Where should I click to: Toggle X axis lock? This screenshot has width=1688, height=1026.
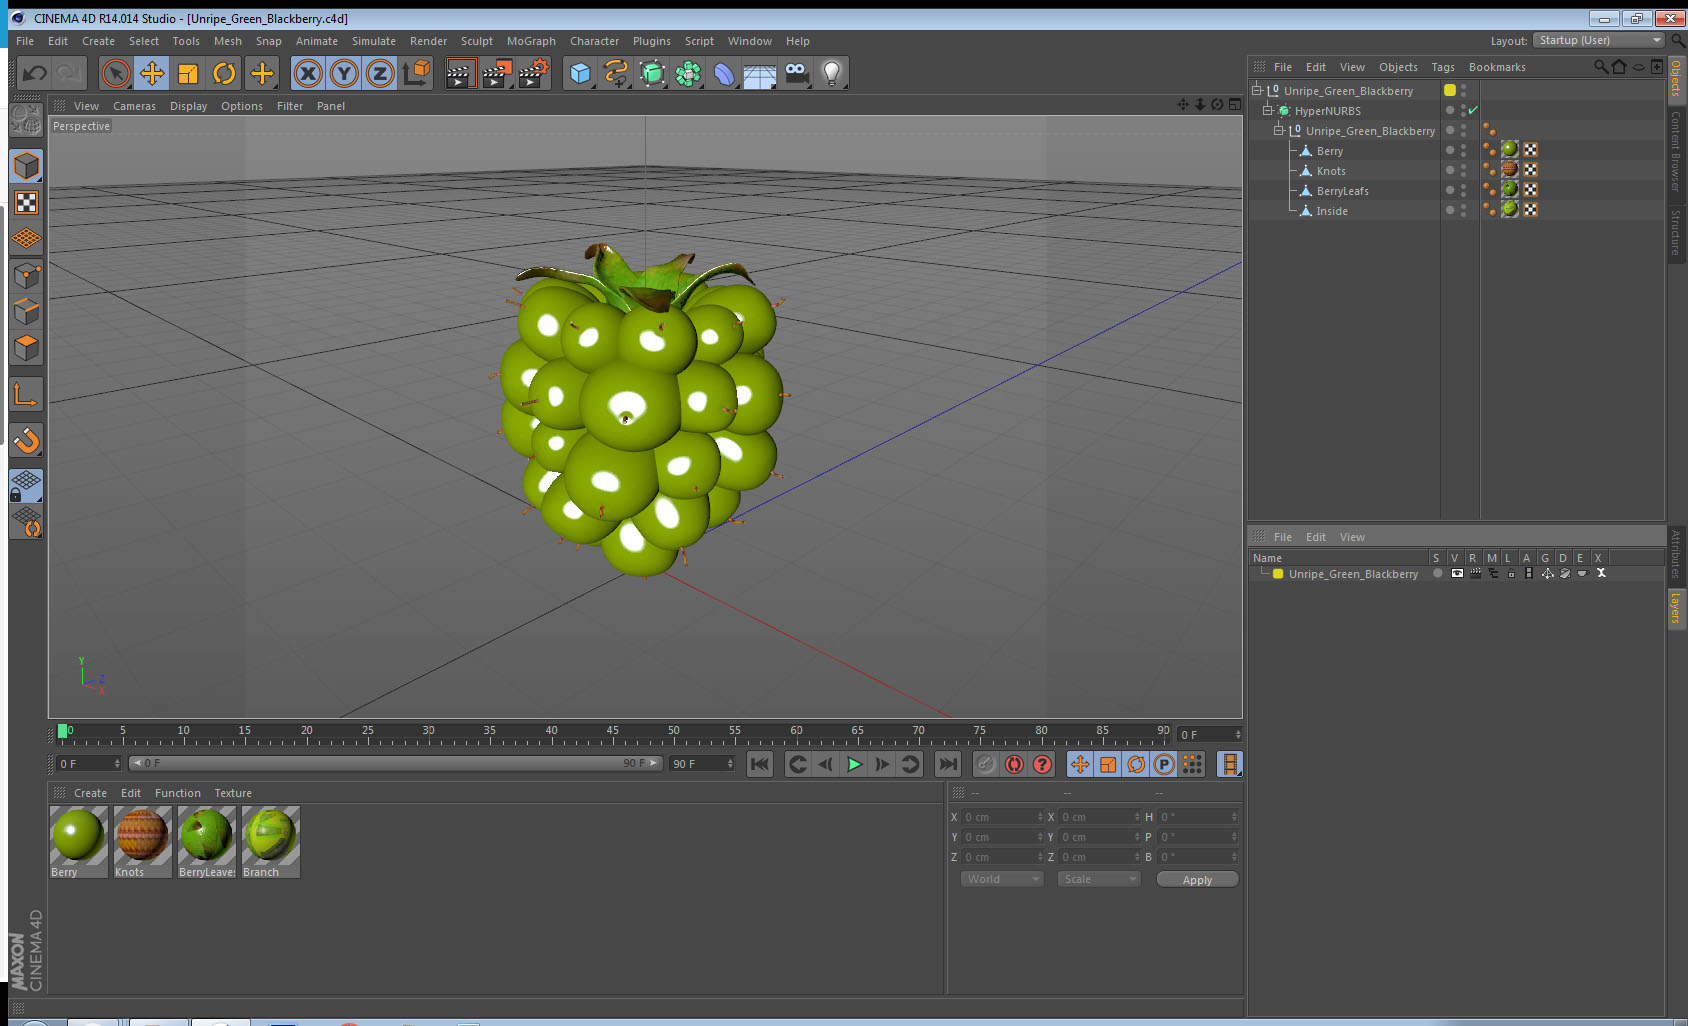tap(308, 73)
